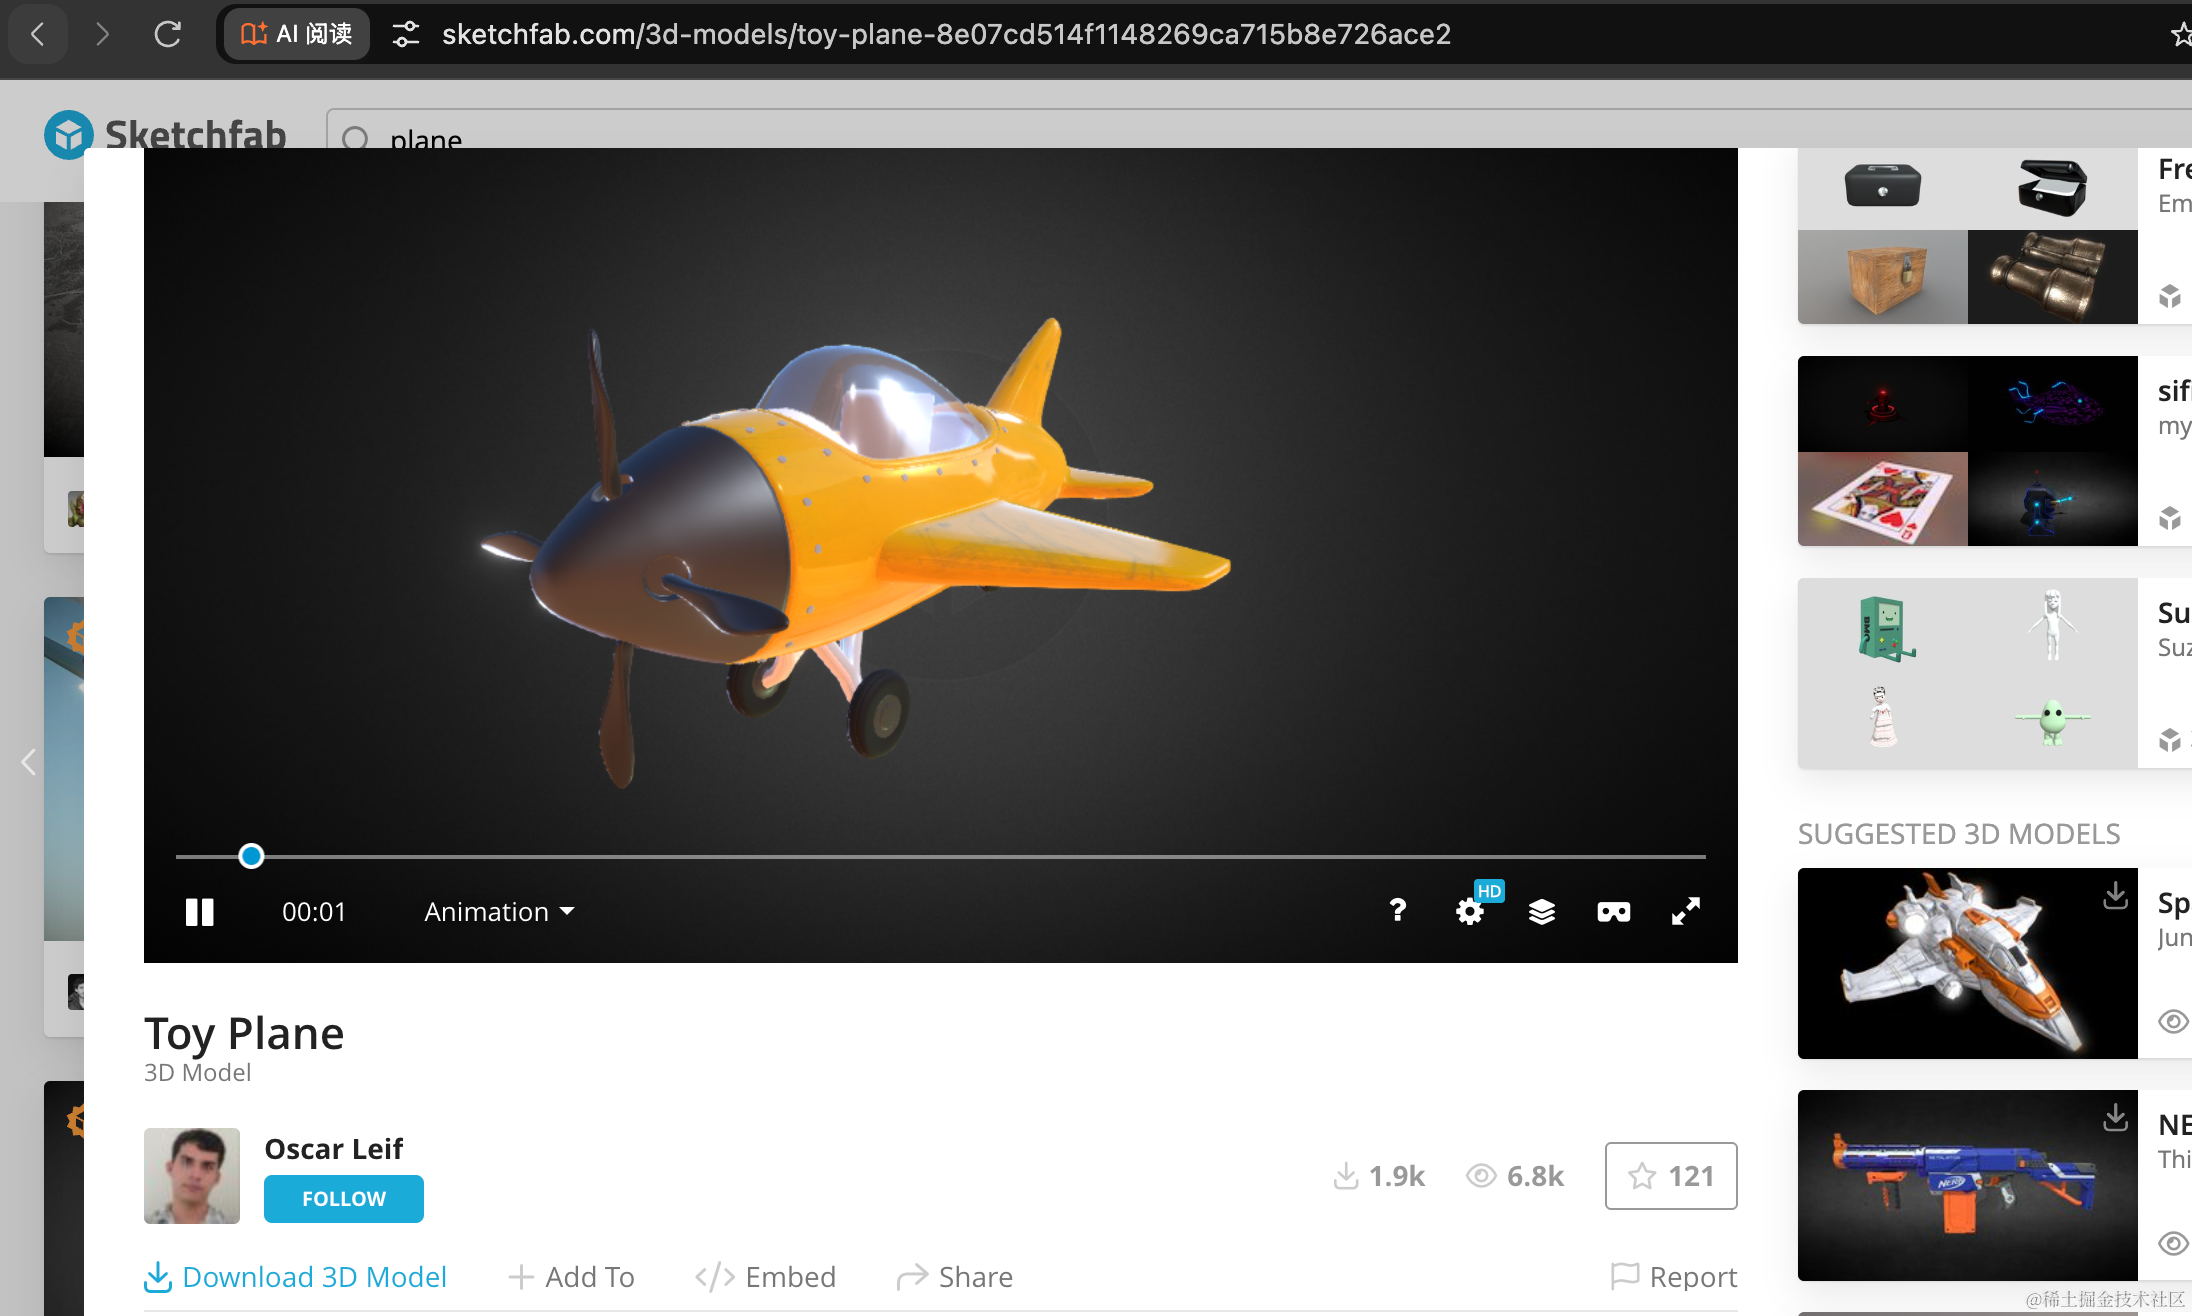Click the SUGGESTED 3D MODELS heading
2192x1316 pixels.
(1959, 834)
